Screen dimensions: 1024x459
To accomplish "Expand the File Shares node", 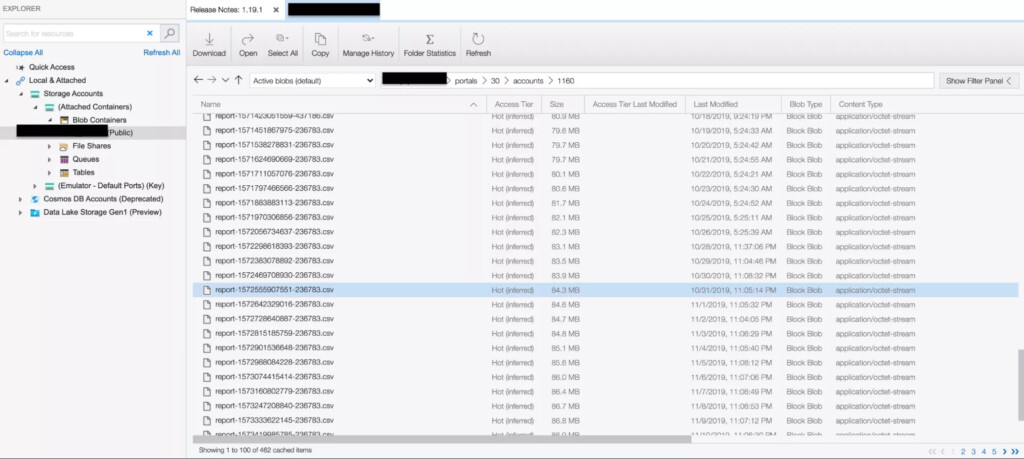I will 50,146.
